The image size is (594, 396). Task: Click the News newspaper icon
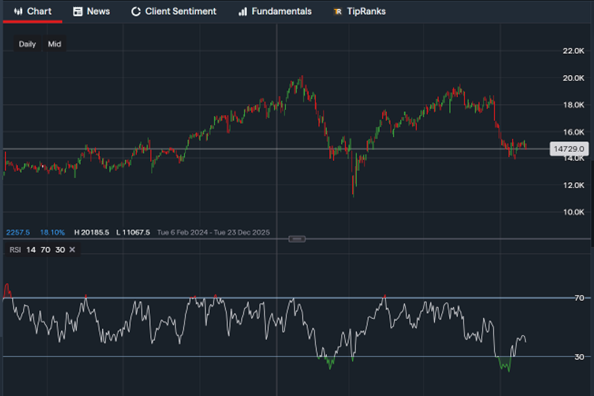click(78, 12)
